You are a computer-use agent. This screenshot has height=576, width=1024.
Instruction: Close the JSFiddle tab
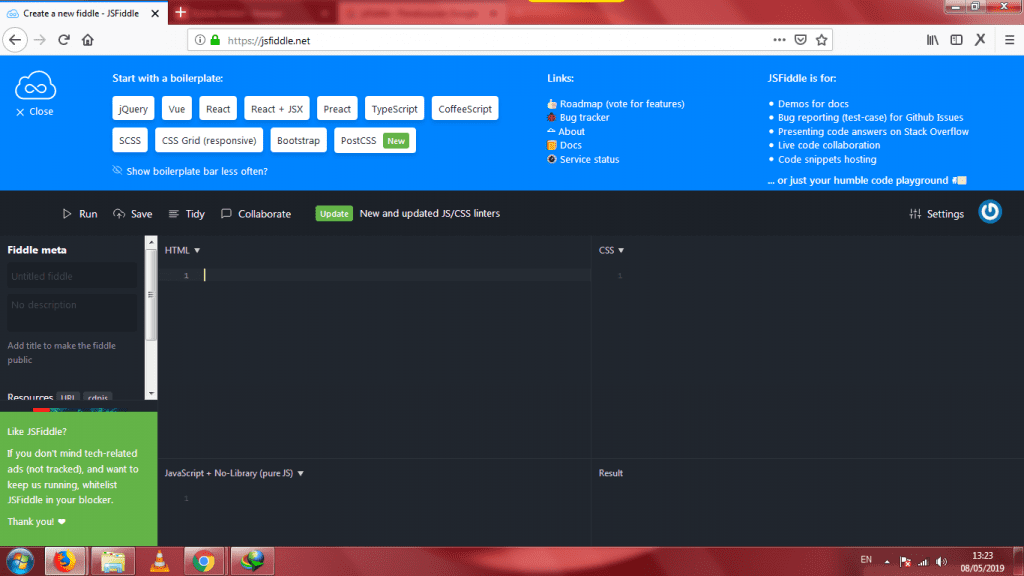pos(155,13)
